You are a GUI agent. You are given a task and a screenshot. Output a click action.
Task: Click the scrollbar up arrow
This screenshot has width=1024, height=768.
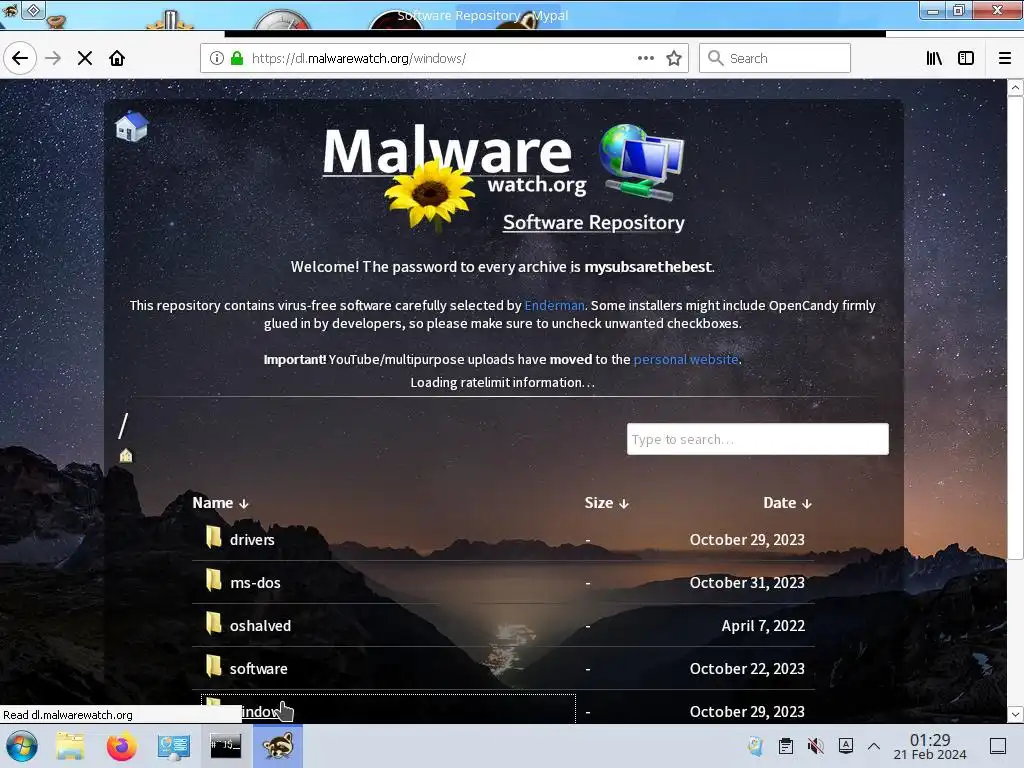pos(1015,88)
